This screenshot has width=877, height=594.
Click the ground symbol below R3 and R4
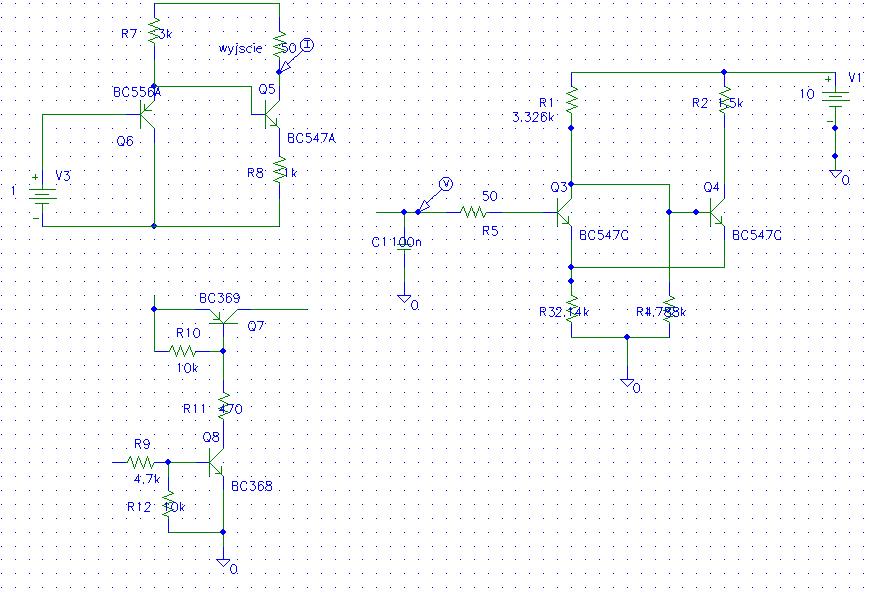(x=627, y=383)
